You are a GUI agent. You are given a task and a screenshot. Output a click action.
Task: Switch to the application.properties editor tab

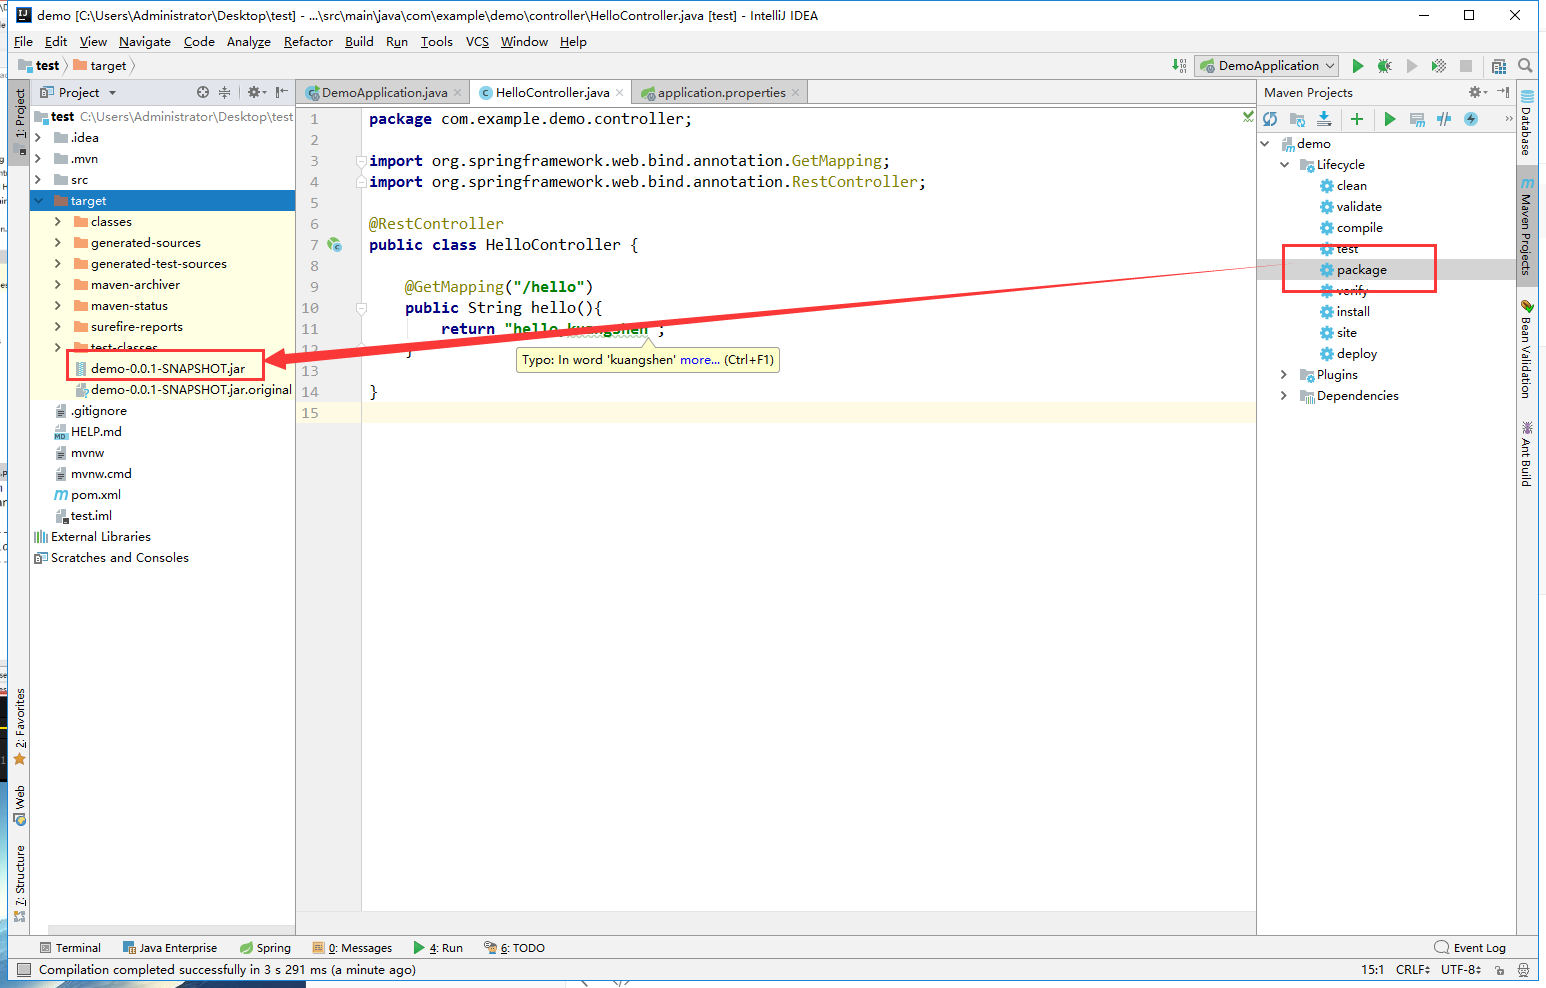coord(721,93)
